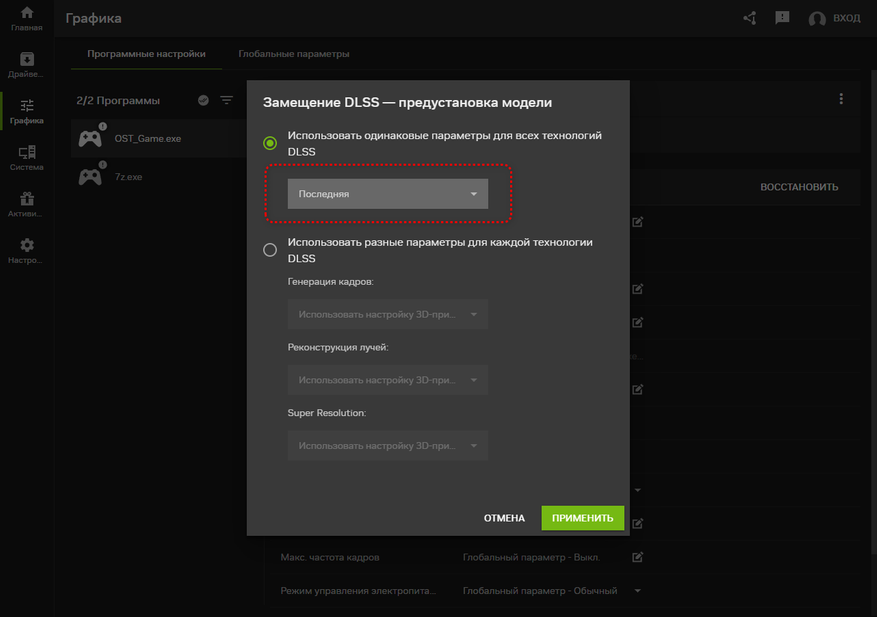Open the Последняя preset dropdown
This screenshot has height=617, width=877.
click(388, 194)
